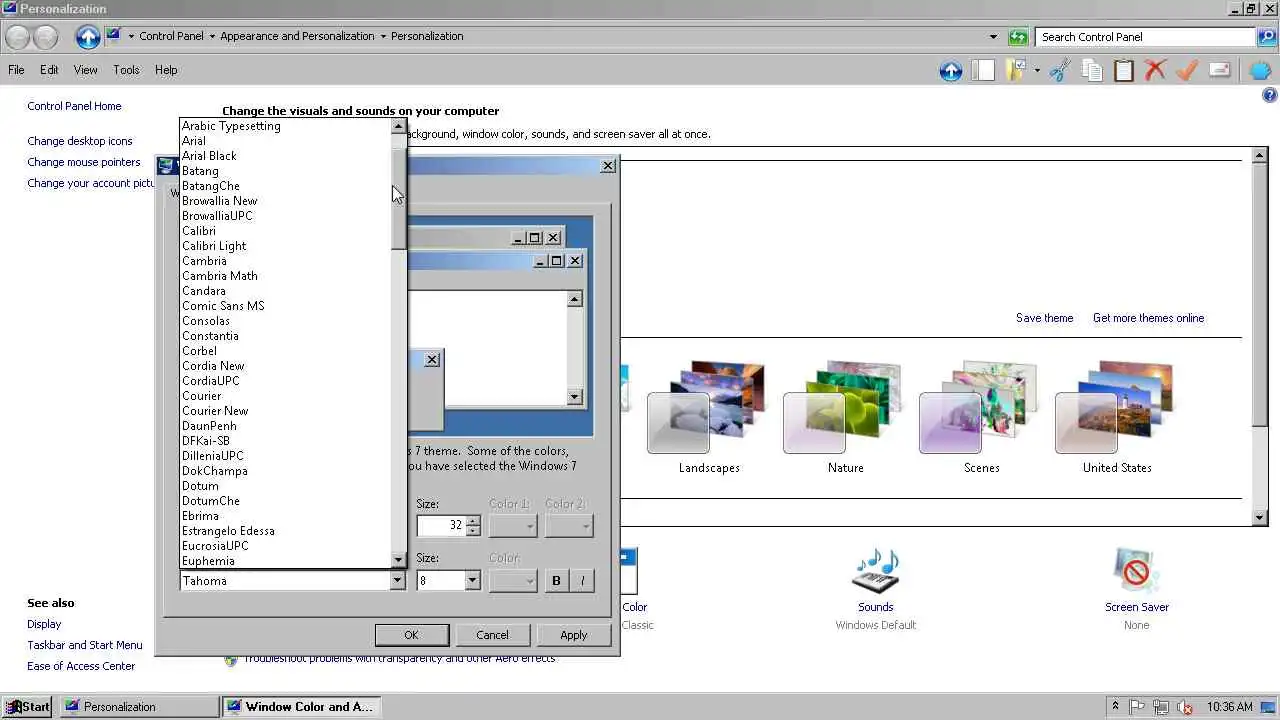This screenshot has width=1280, height=720.
Task: Expand the Appearance and Personalization breadcrumb arrow
Action: [x=383, y=36]
